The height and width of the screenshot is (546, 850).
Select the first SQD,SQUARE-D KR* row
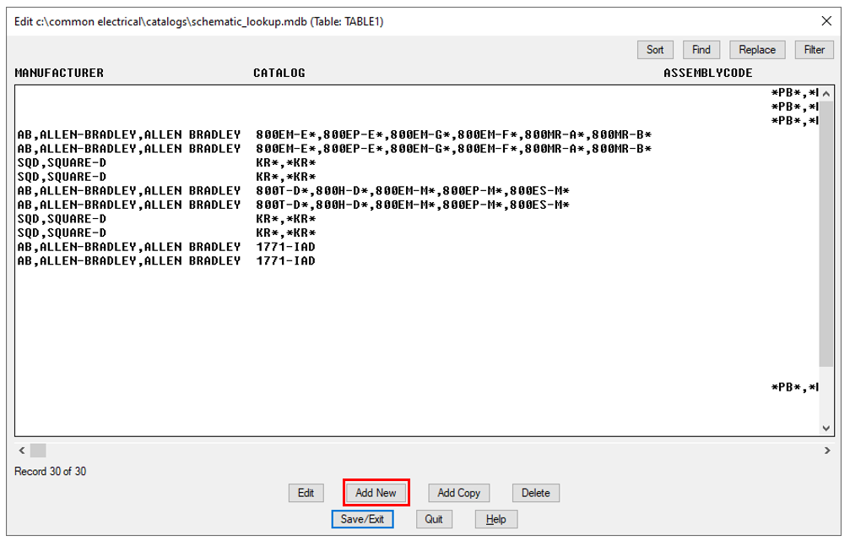click(416, 163)
